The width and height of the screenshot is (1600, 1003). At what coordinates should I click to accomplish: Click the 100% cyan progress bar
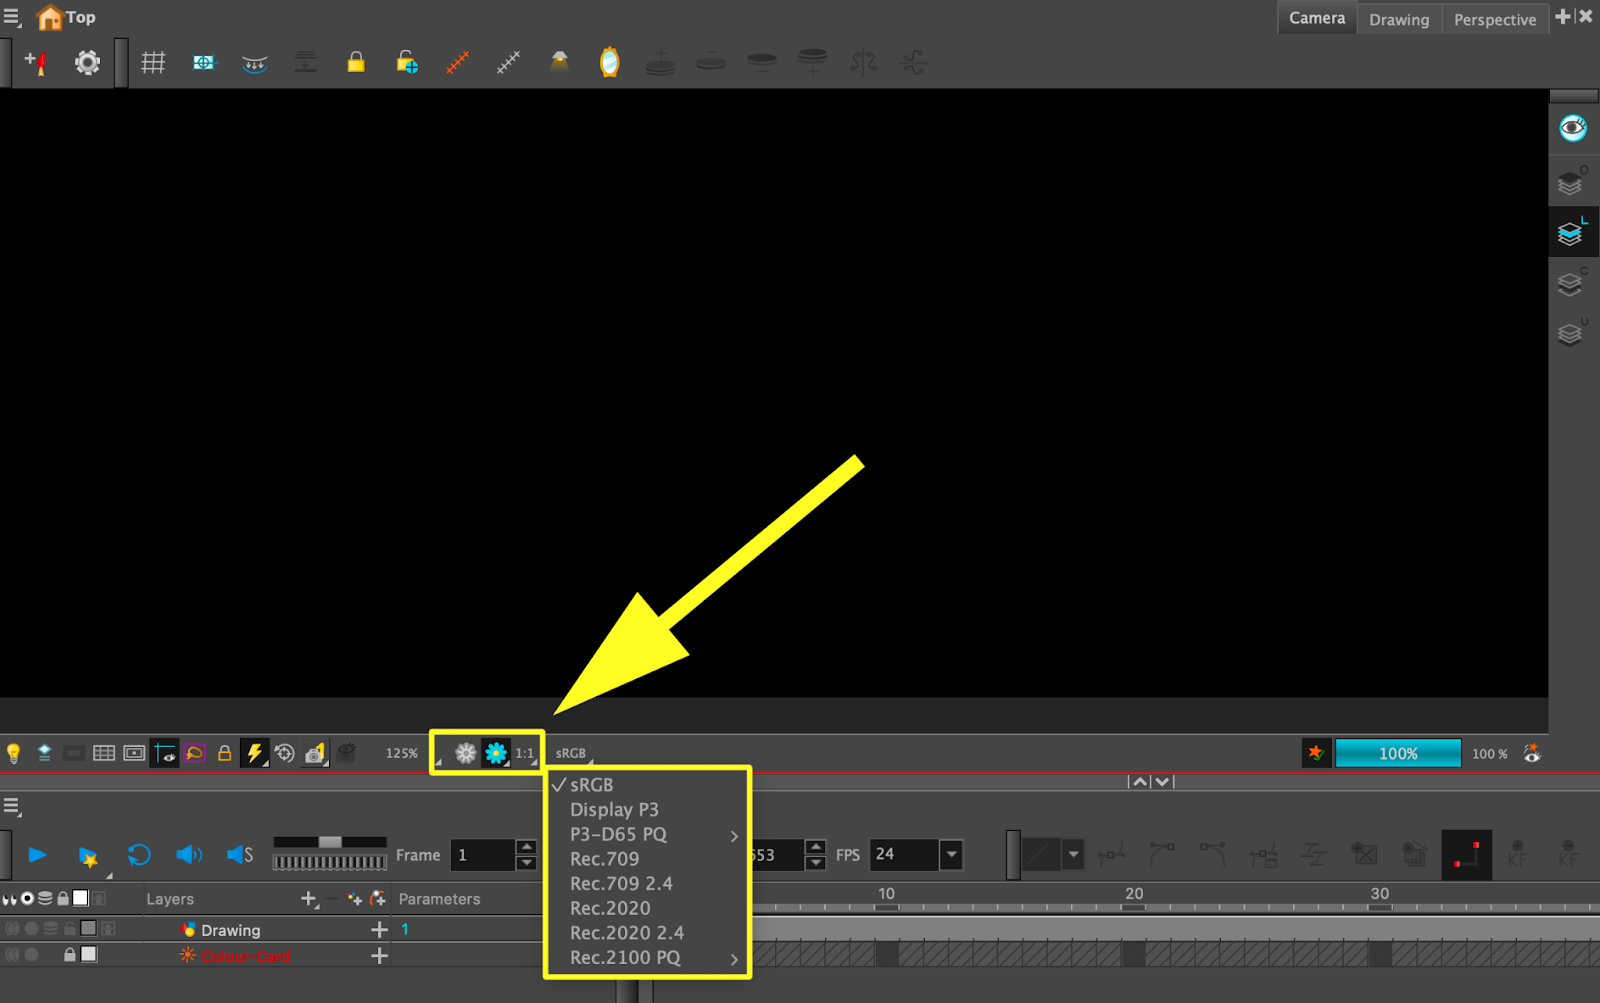1397,754
